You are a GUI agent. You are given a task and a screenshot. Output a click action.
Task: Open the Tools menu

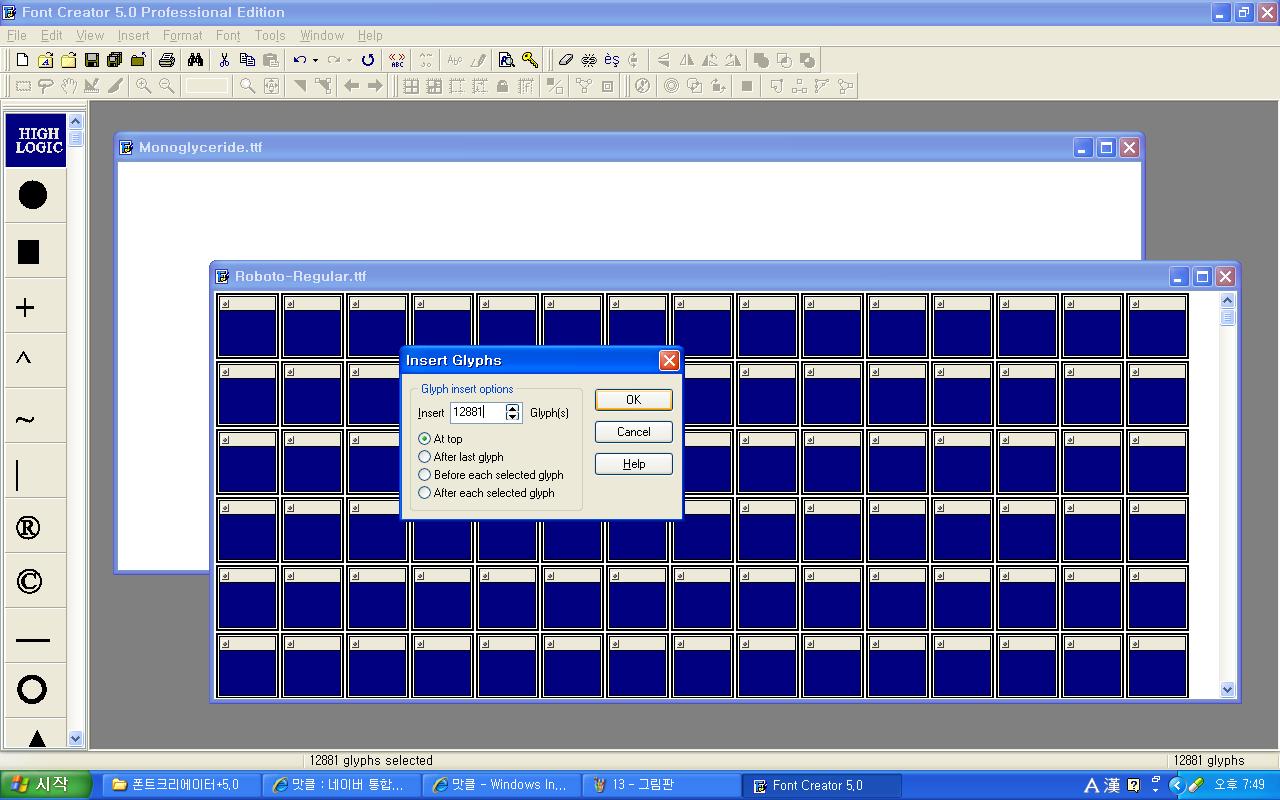point(270,35)
